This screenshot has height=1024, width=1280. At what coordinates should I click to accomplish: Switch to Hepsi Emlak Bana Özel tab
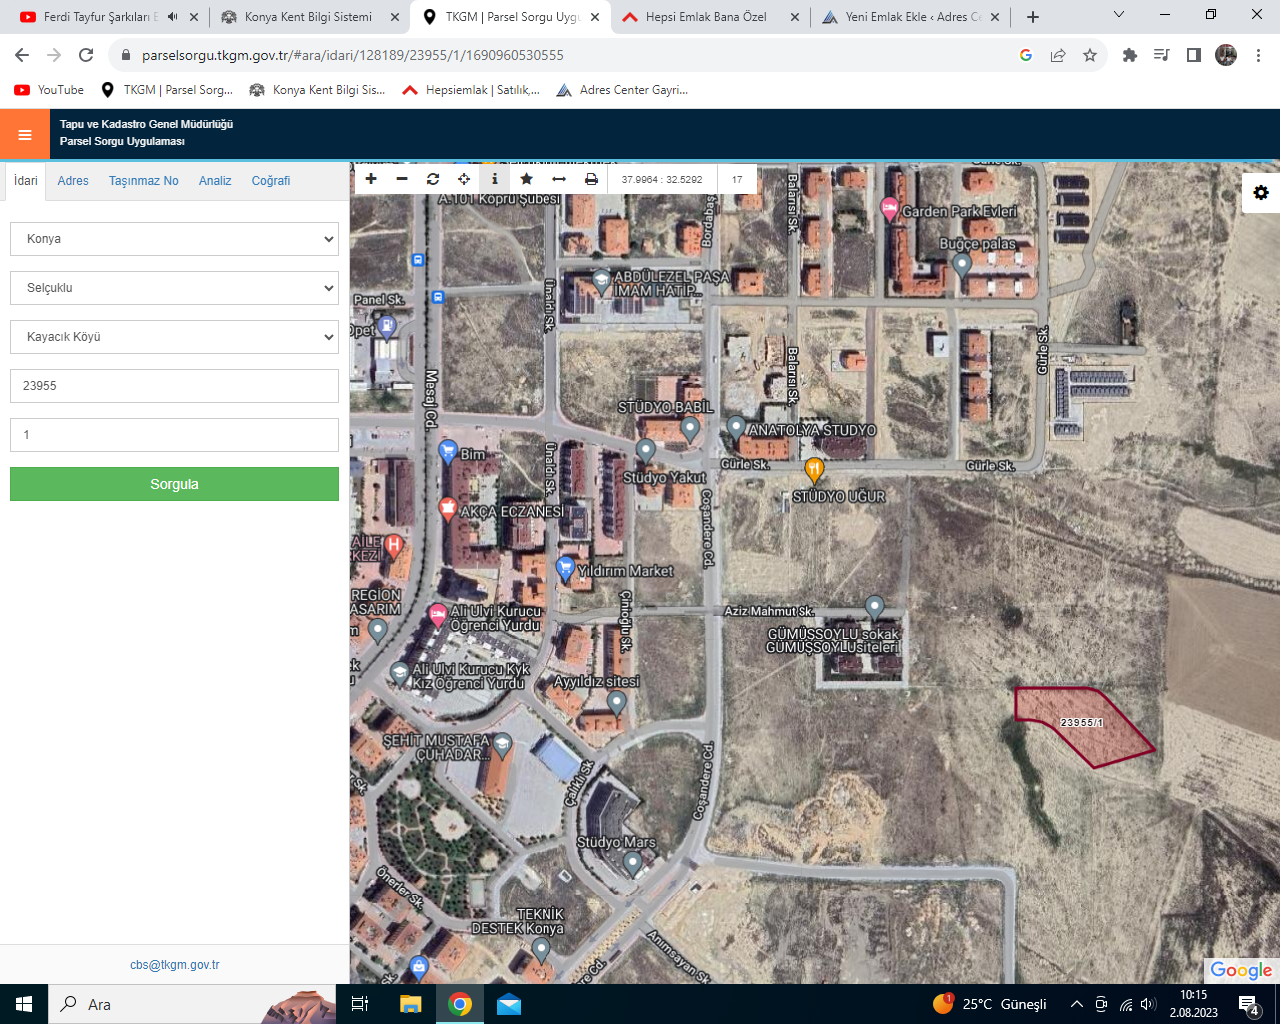coord(710,17)
